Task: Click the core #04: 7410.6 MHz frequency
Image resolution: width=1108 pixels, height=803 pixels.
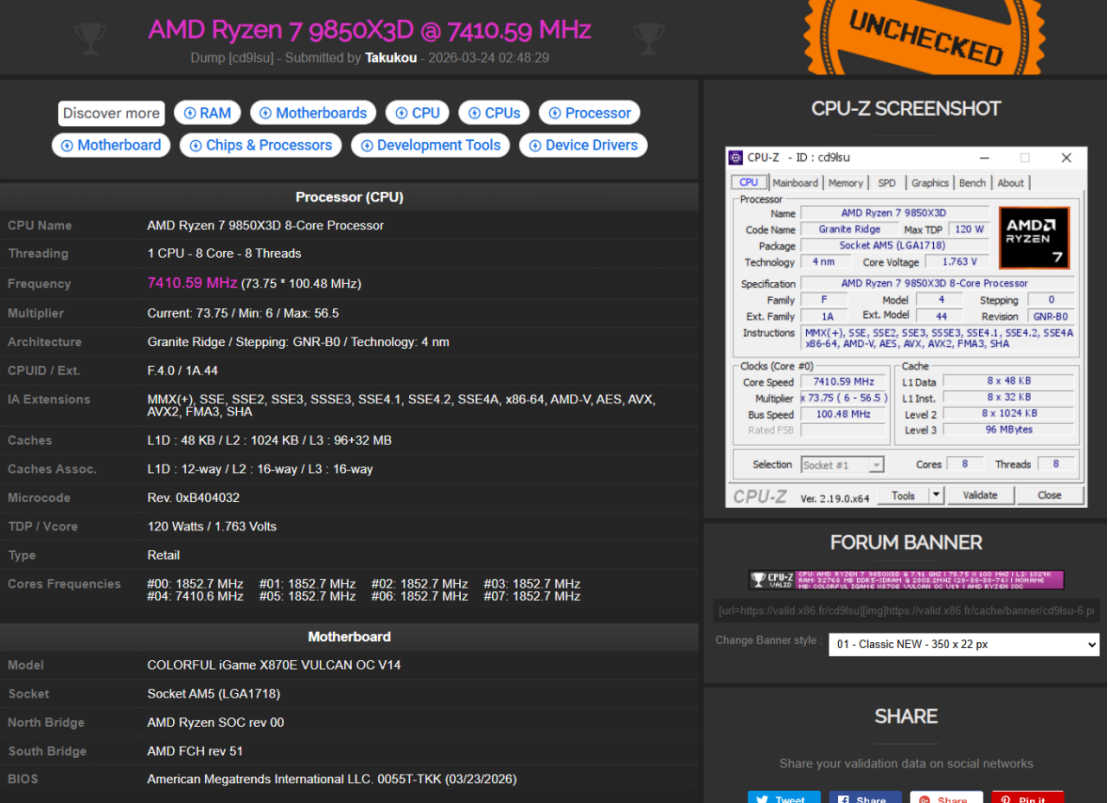Action: pos(195,597)
